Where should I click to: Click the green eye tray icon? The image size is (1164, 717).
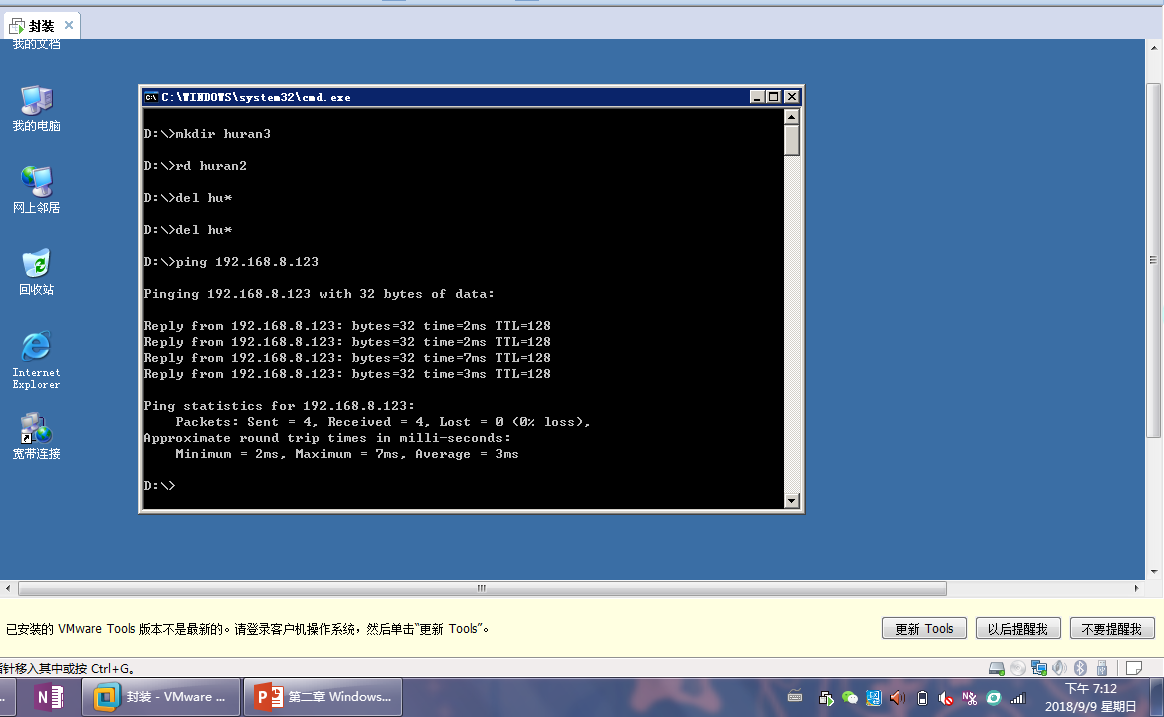993,698
